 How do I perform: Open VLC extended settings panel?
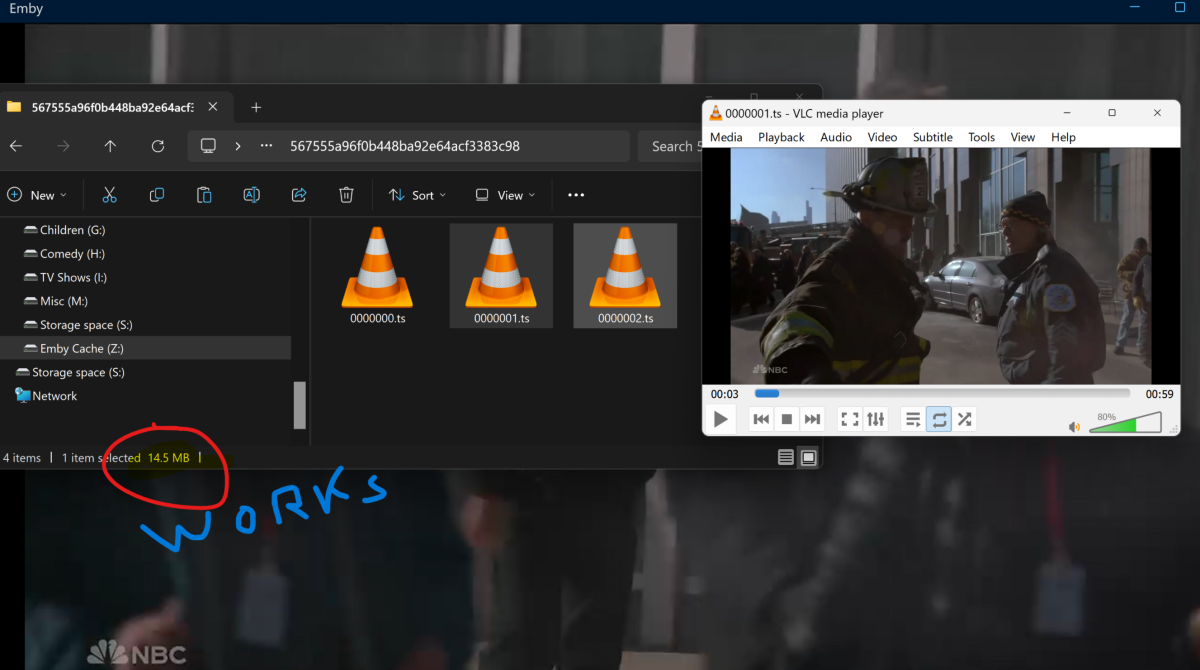pyautogui.click(x=876, y=419)
